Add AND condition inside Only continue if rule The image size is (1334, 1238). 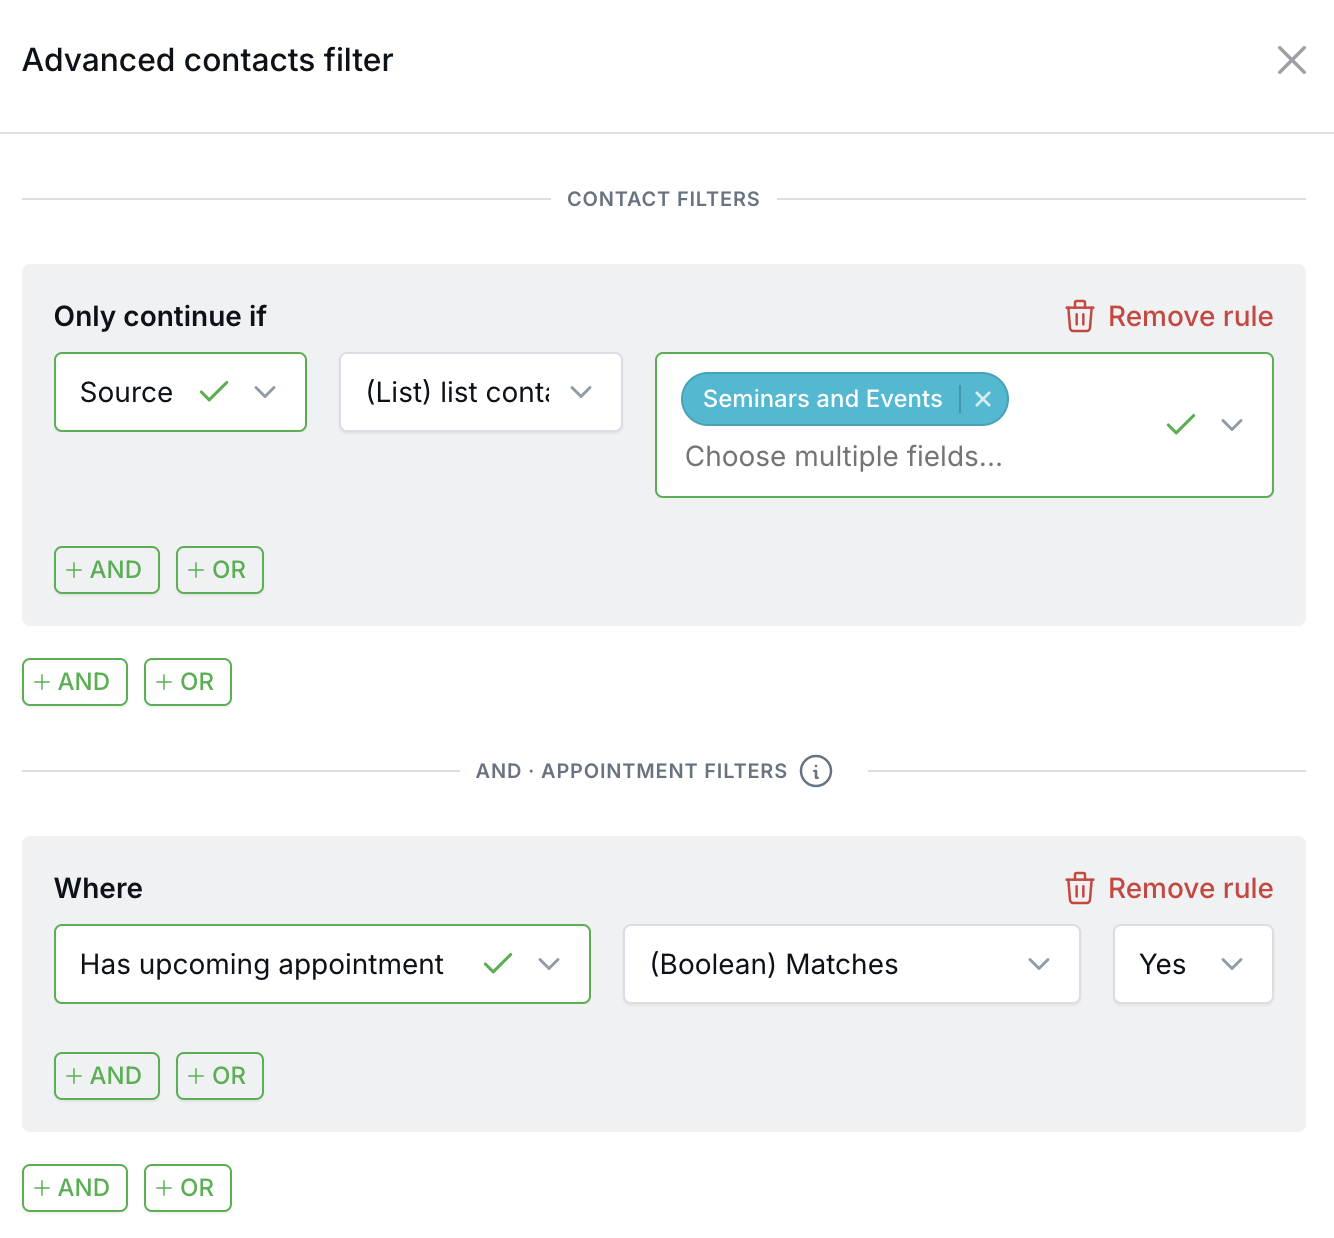click(x=107, y=570)
